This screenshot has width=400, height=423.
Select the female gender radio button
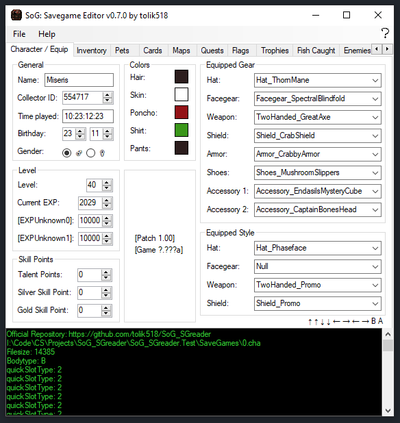(91, 153)
